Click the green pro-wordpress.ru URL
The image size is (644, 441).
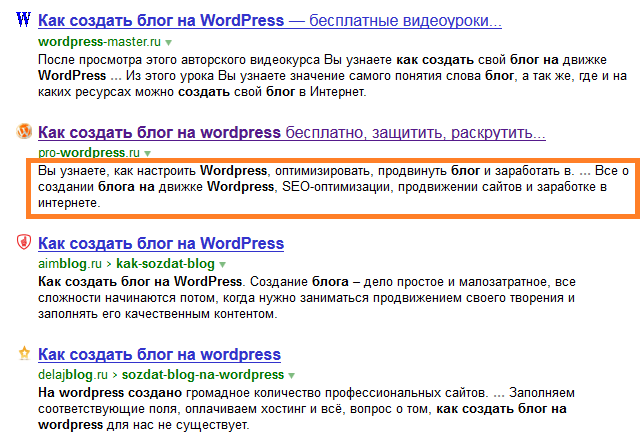tap(89, 153)
